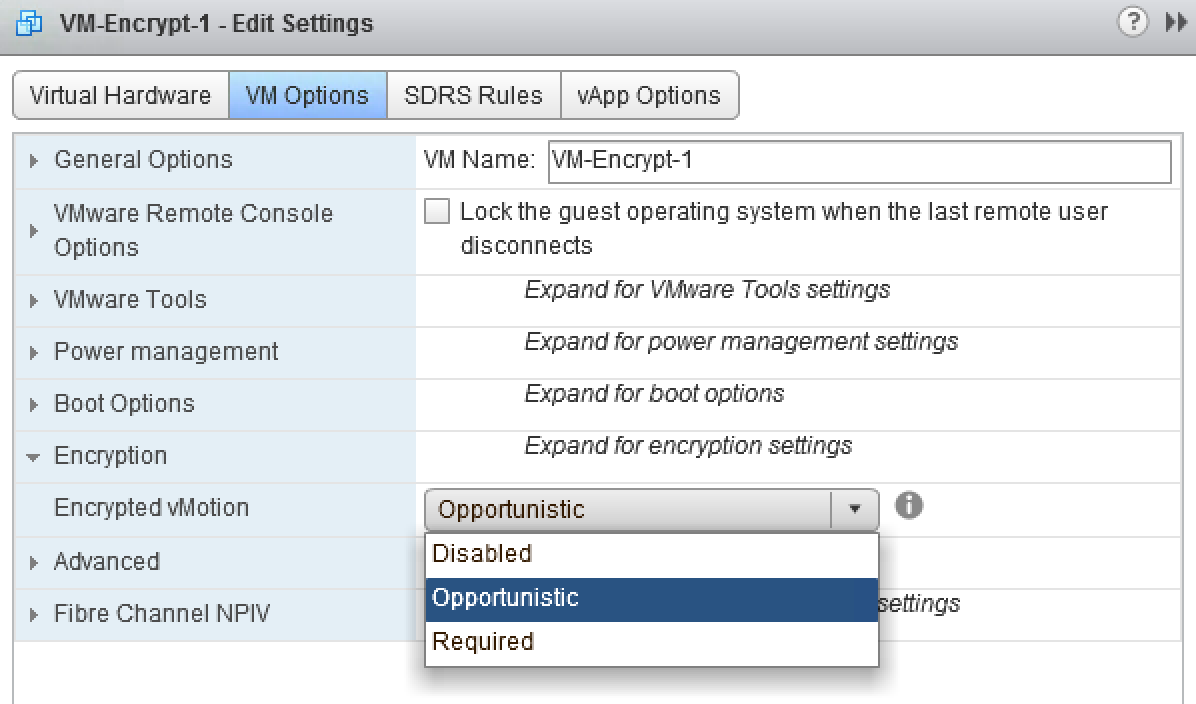Select the VM Options tab
Image resolution: width=1196 pixels, height=704 pixels.
(307, 96)
